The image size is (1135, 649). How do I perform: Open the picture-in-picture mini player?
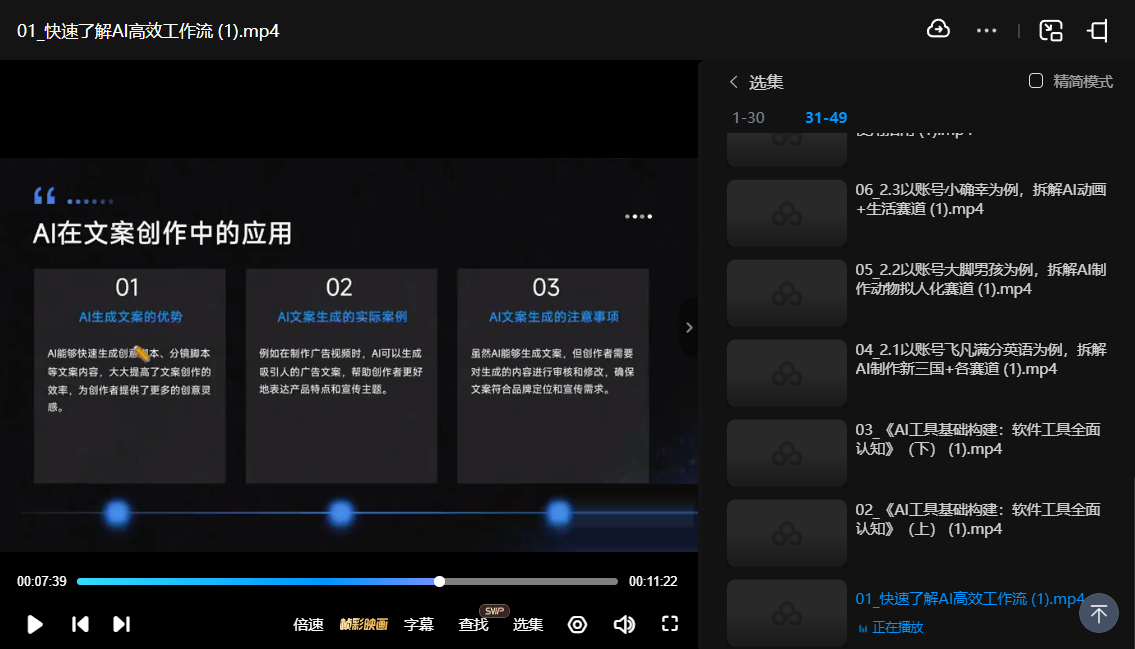[x=1051, y=31]
